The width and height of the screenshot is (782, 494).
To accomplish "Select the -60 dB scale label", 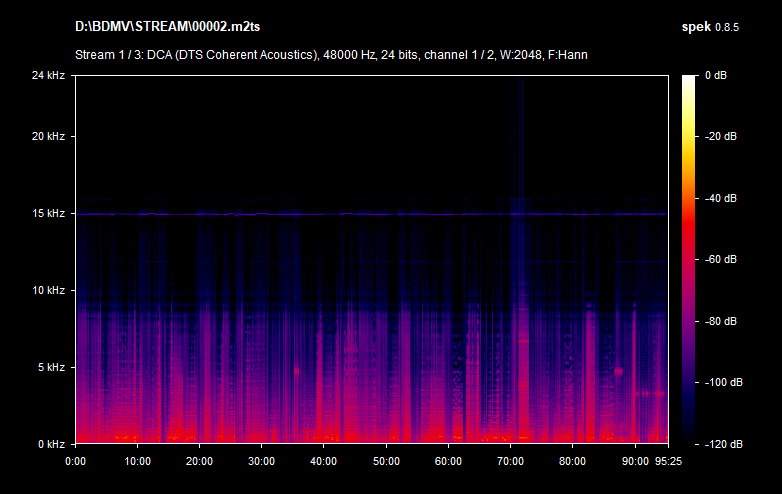I will (720, 260).
